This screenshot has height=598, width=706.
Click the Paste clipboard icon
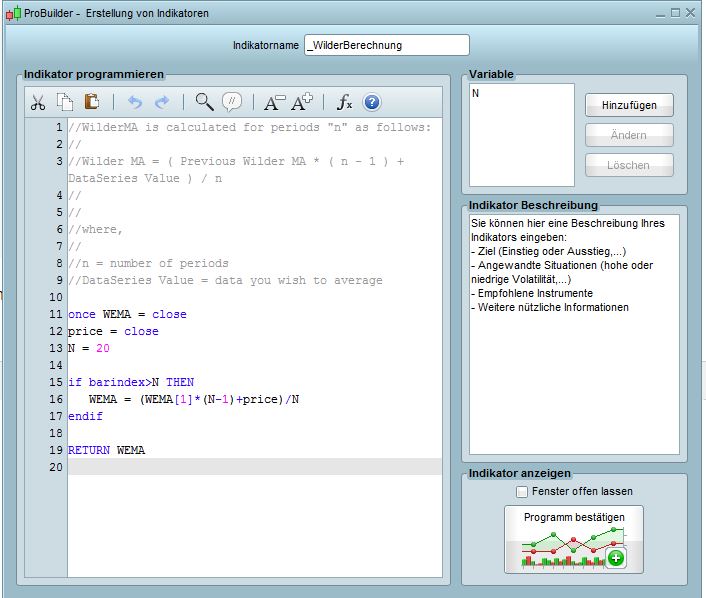[92, 102]
